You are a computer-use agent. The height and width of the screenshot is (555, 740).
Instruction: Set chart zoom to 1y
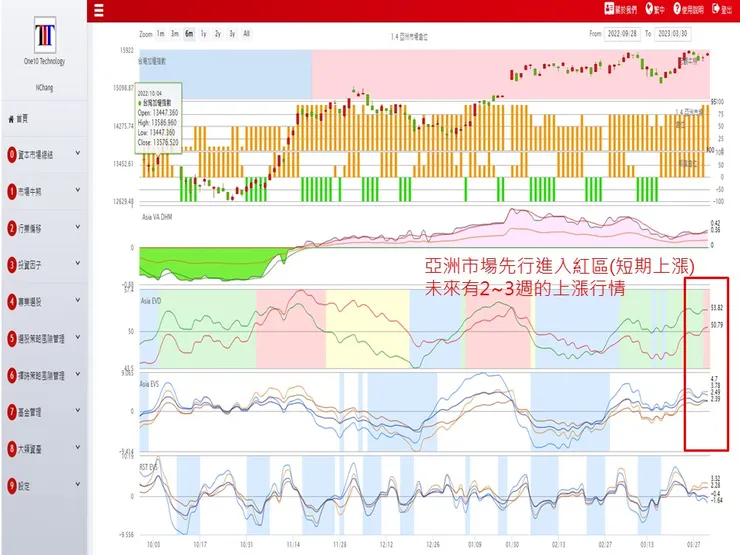click(x=203, y=34)
